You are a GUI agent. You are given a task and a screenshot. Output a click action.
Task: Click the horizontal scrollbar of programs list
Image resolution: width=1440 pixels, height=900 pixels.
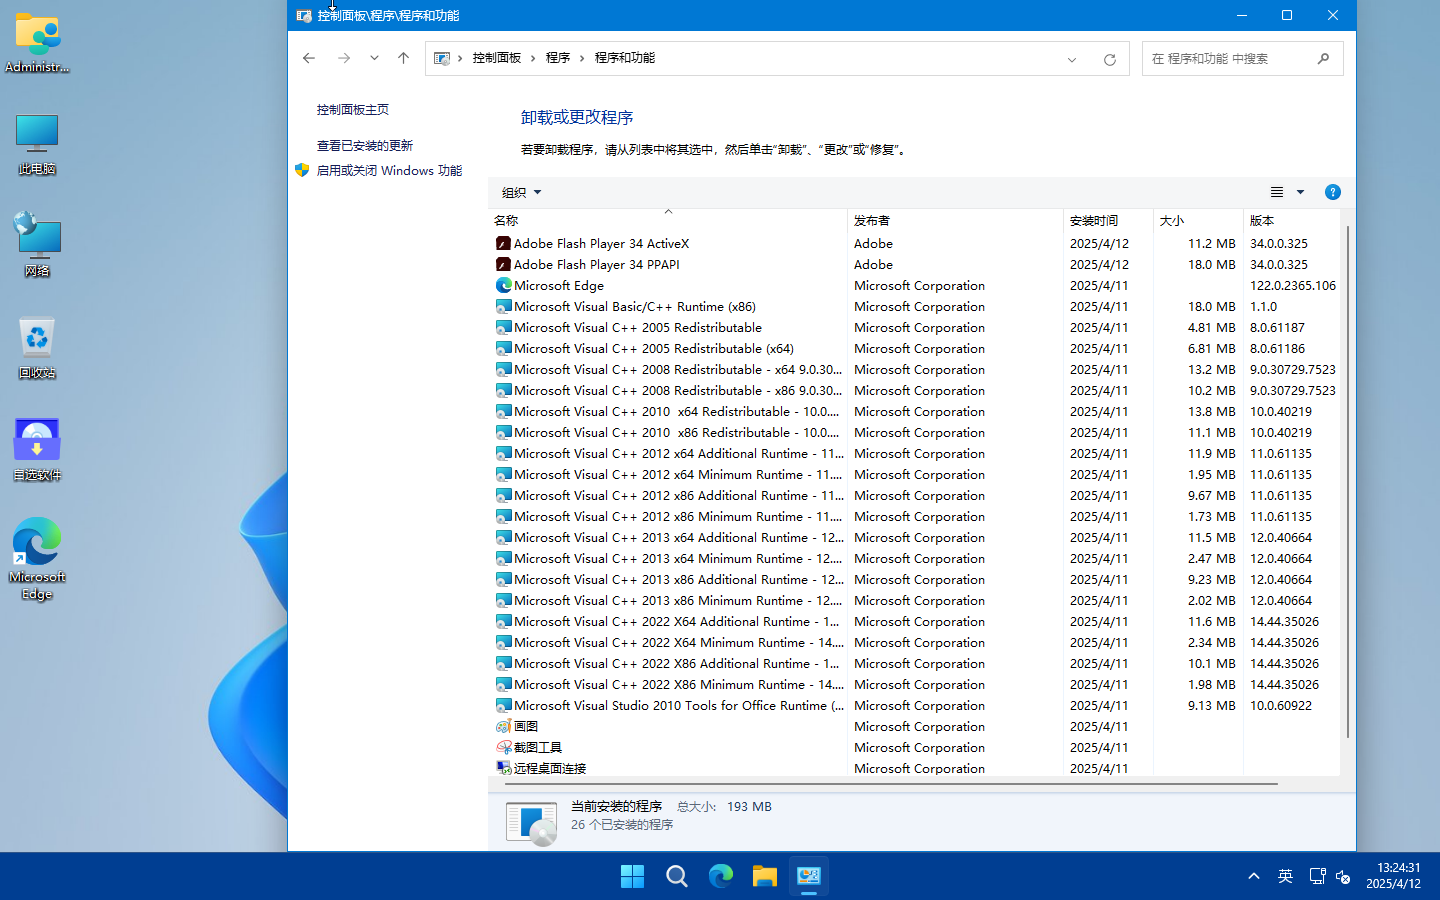(x=891, y=784)
